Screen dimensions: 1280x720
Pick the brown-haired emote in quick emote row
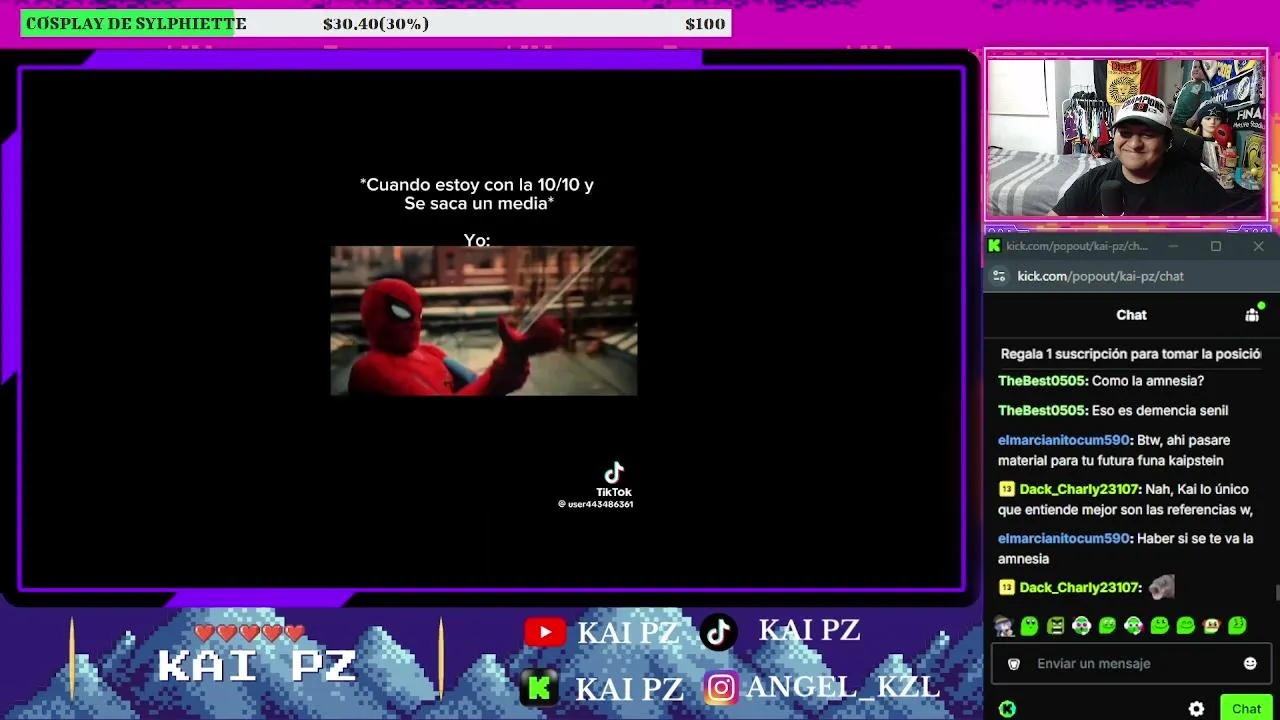pyautogui.click(x=1212, y=627)
